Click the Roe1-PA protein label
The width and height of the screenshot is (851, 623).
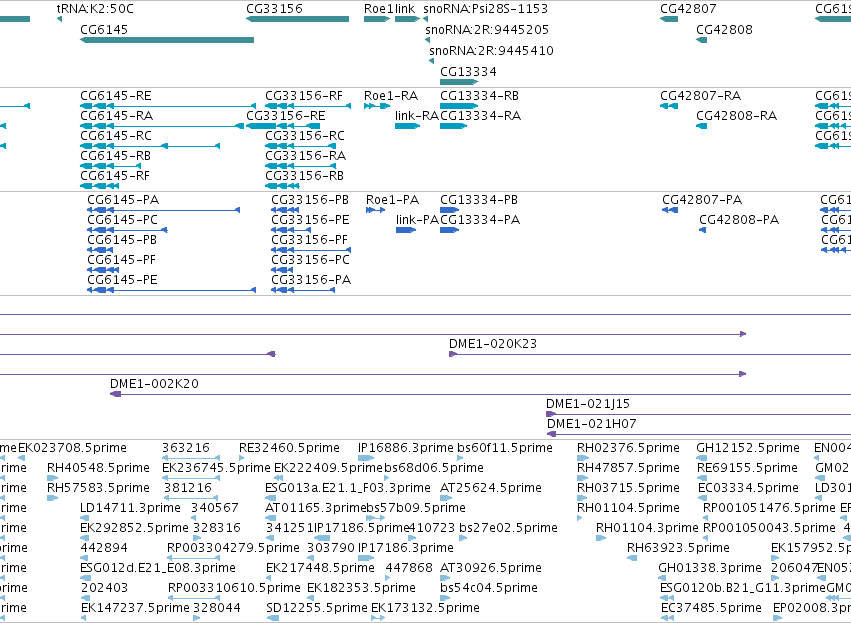click(393, 200)
